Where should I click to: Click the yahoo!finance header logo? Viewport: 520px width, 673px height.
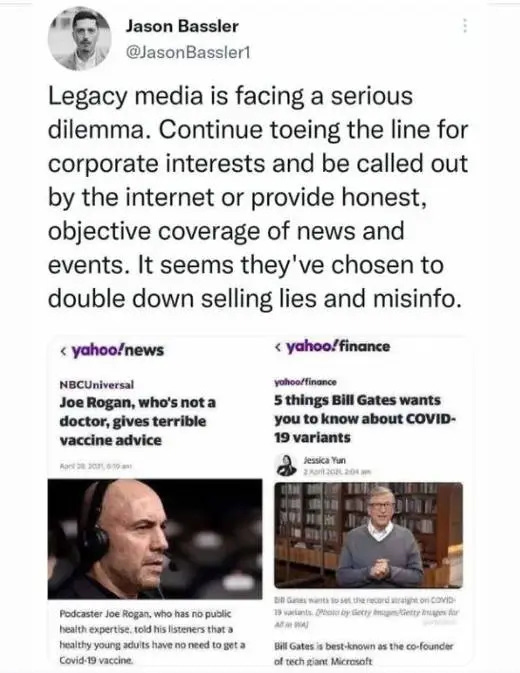click(x=338, y=347)
